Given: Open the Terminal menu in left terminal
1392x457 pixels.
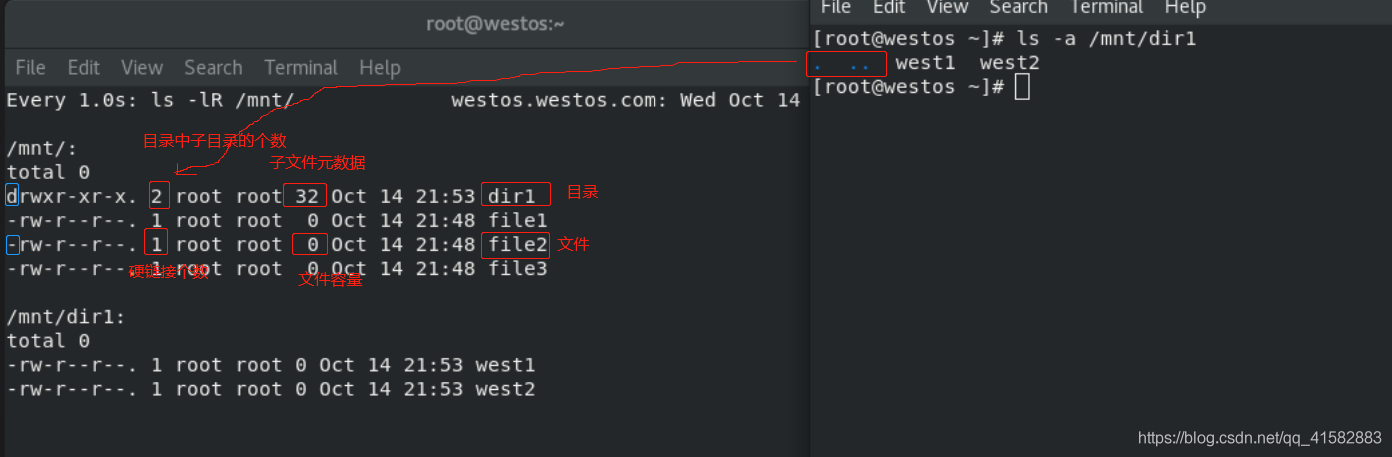Looking at the screenshot, I should tap(301, 68).
